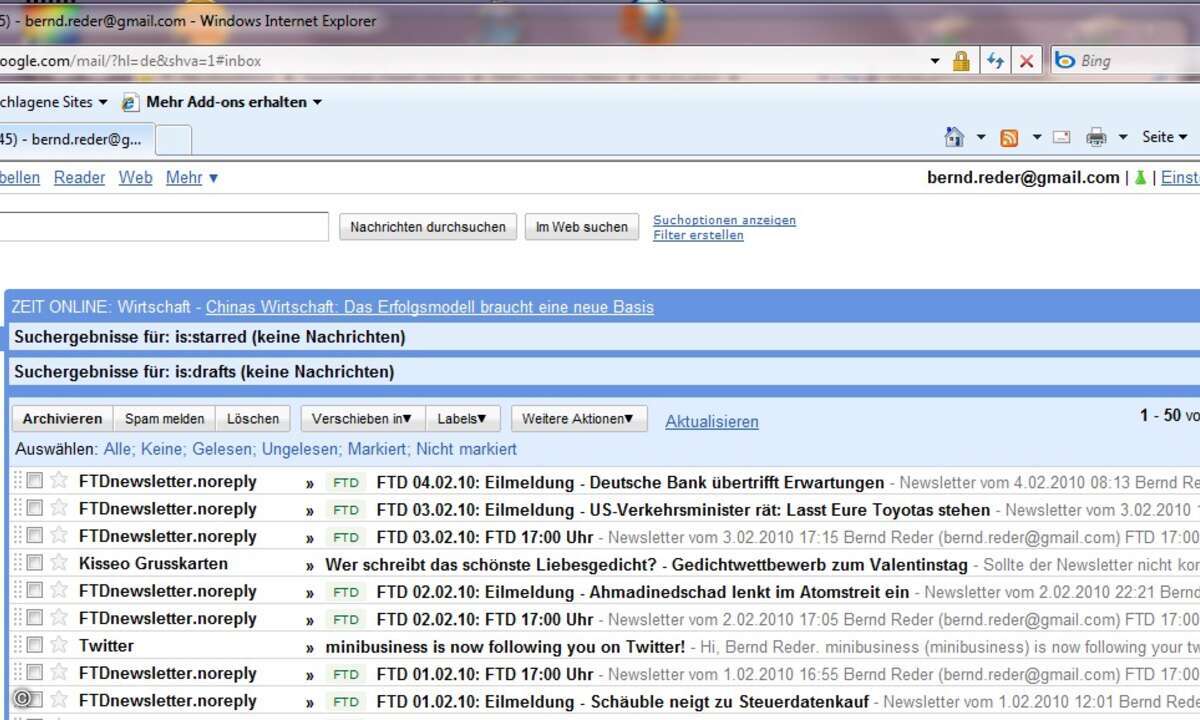Click the Archivieren button
The height and width of the screenshot is (720, 1200).
point(62,419)
